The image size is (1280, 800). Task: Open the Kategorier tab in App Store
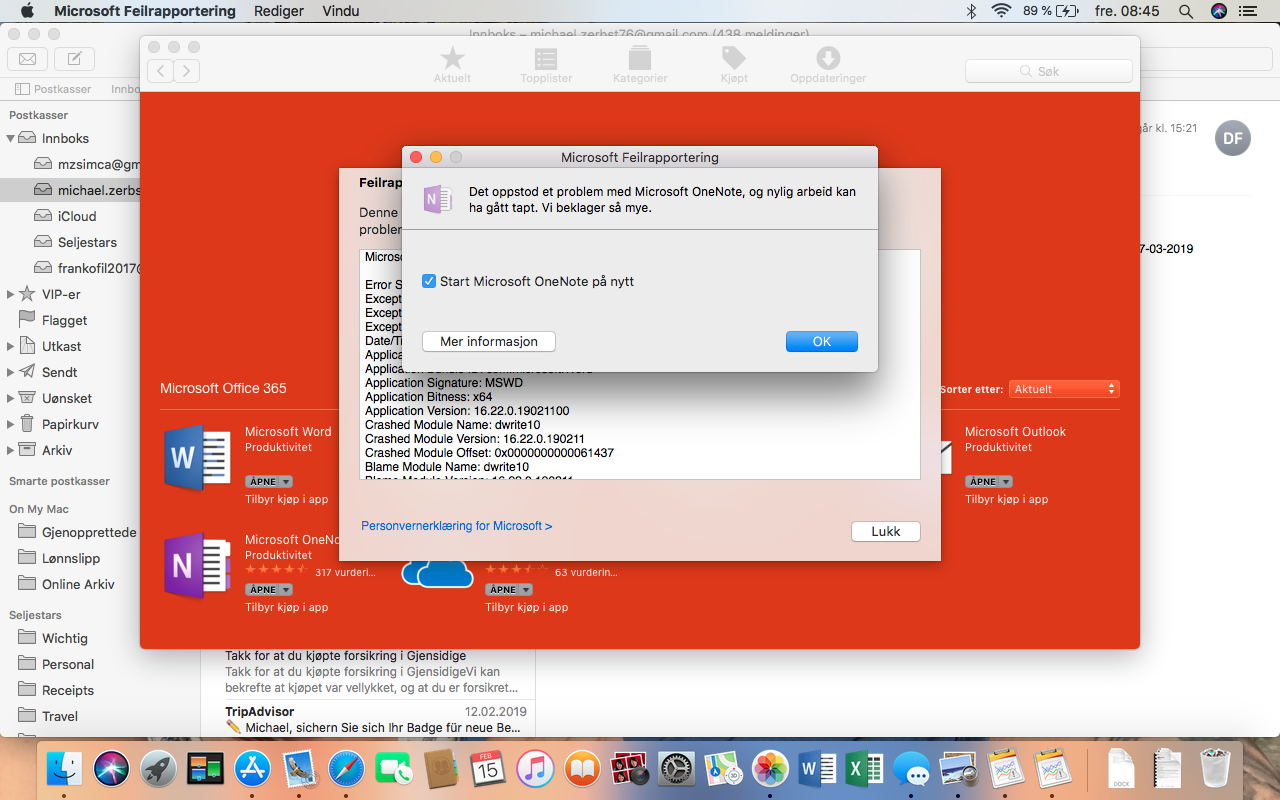pyautogui.click(x=640, y=64)
